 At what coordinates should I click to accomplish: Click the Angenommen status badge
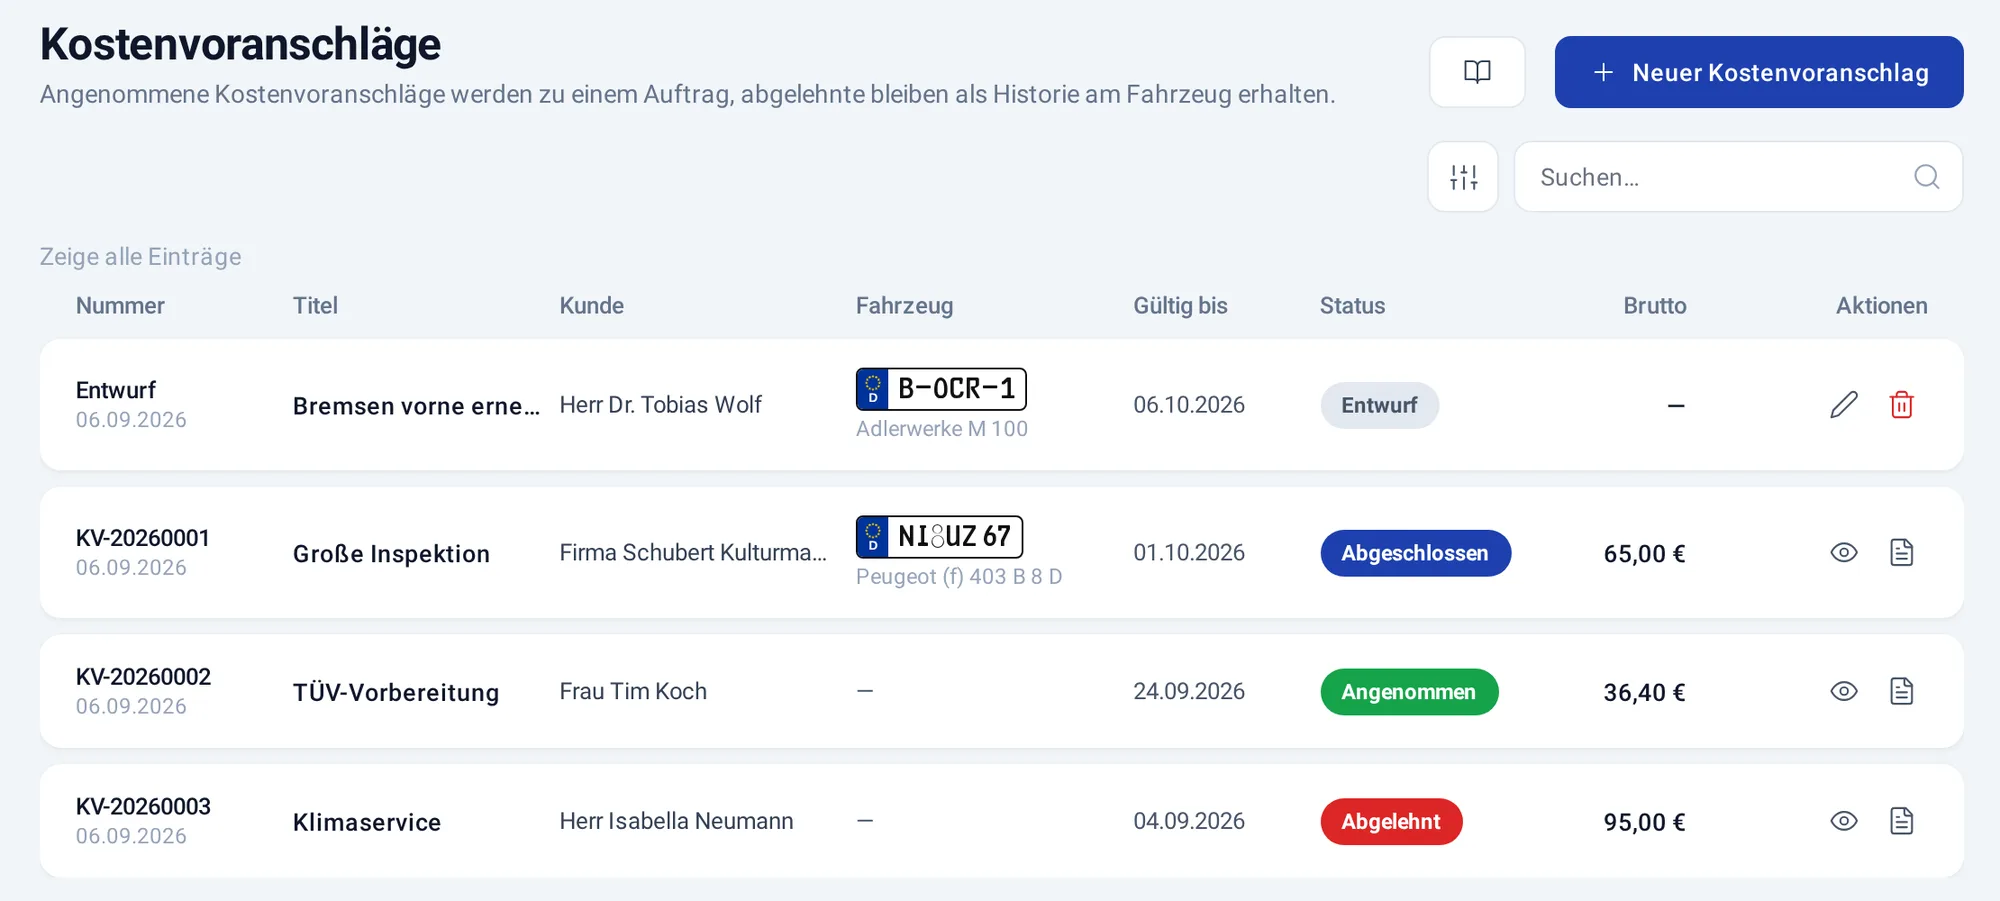coord(1409,692)
